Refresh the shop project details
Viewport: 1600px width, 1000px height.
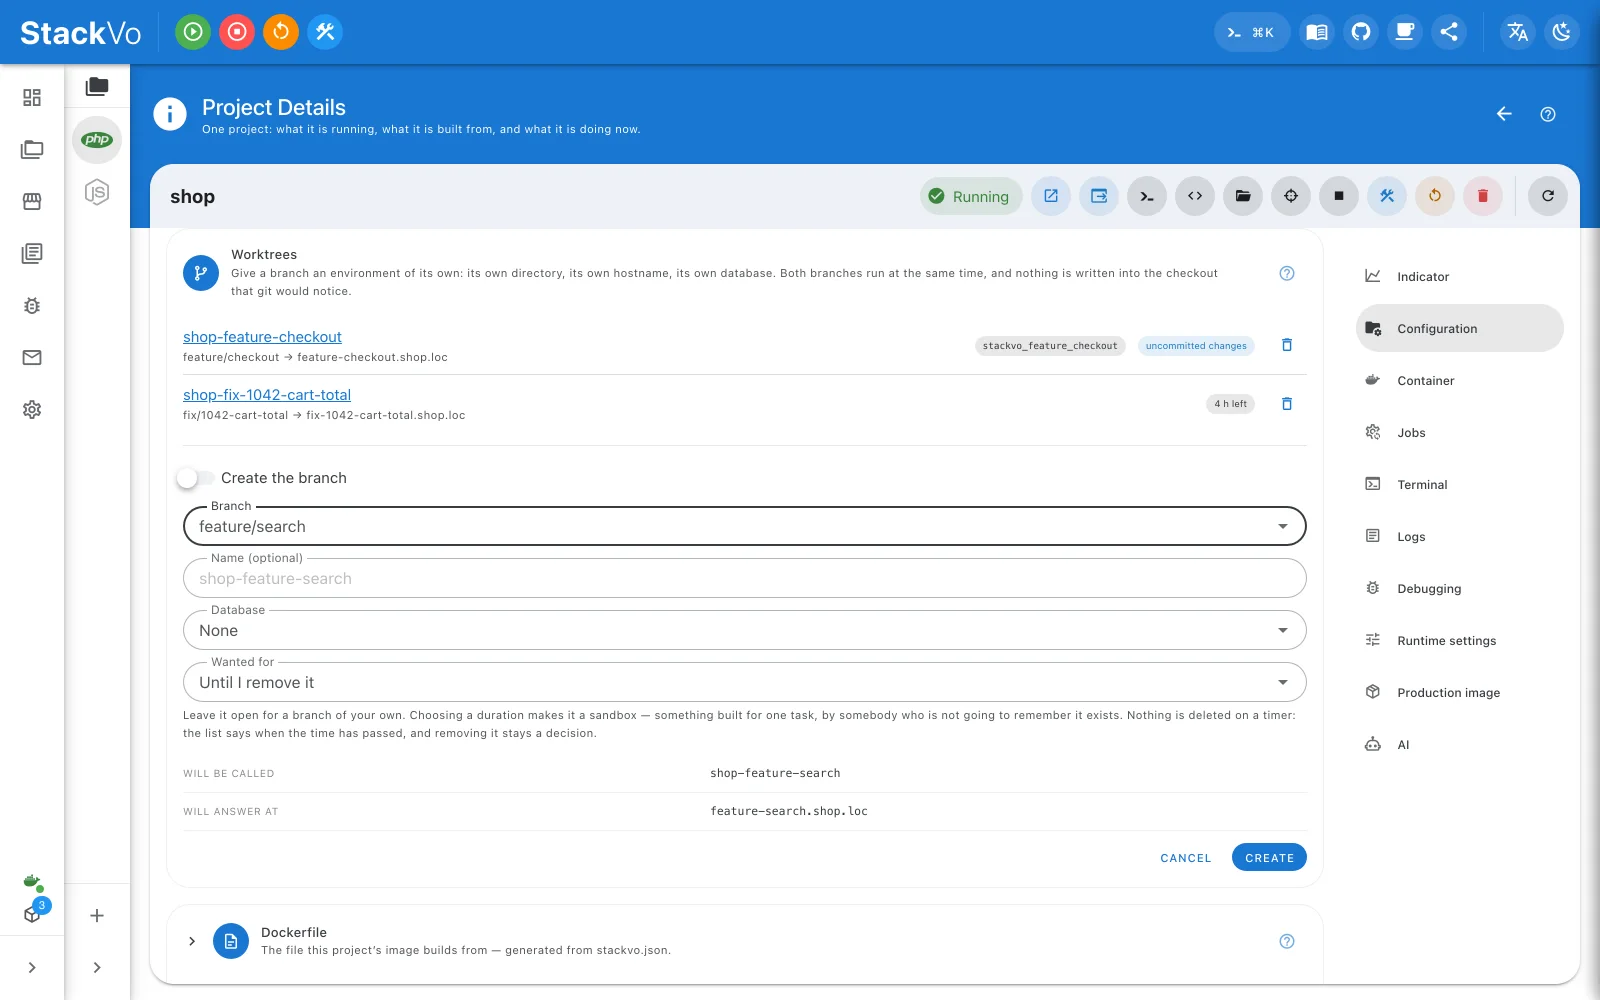coord(1548,196)
